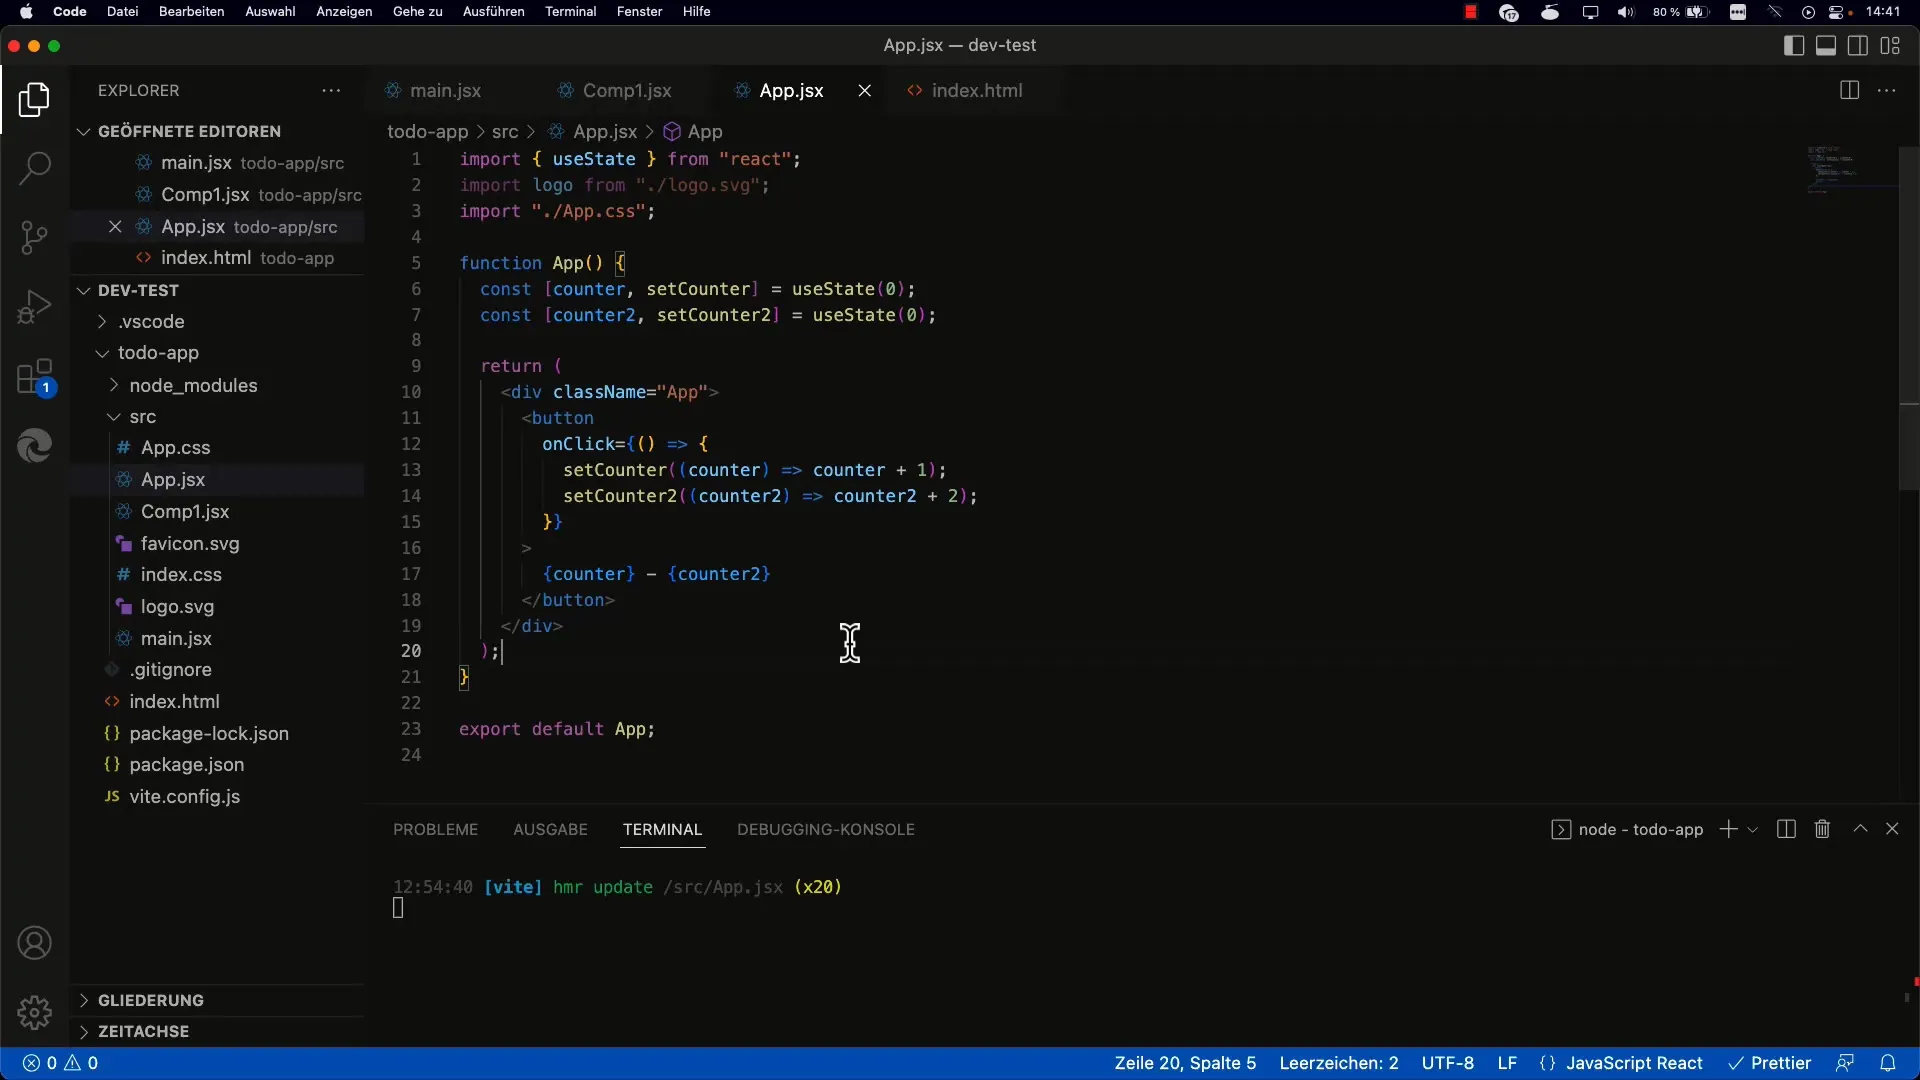Open package.json in file tree
1920x1080 pixels.
[x=218, y=765]
